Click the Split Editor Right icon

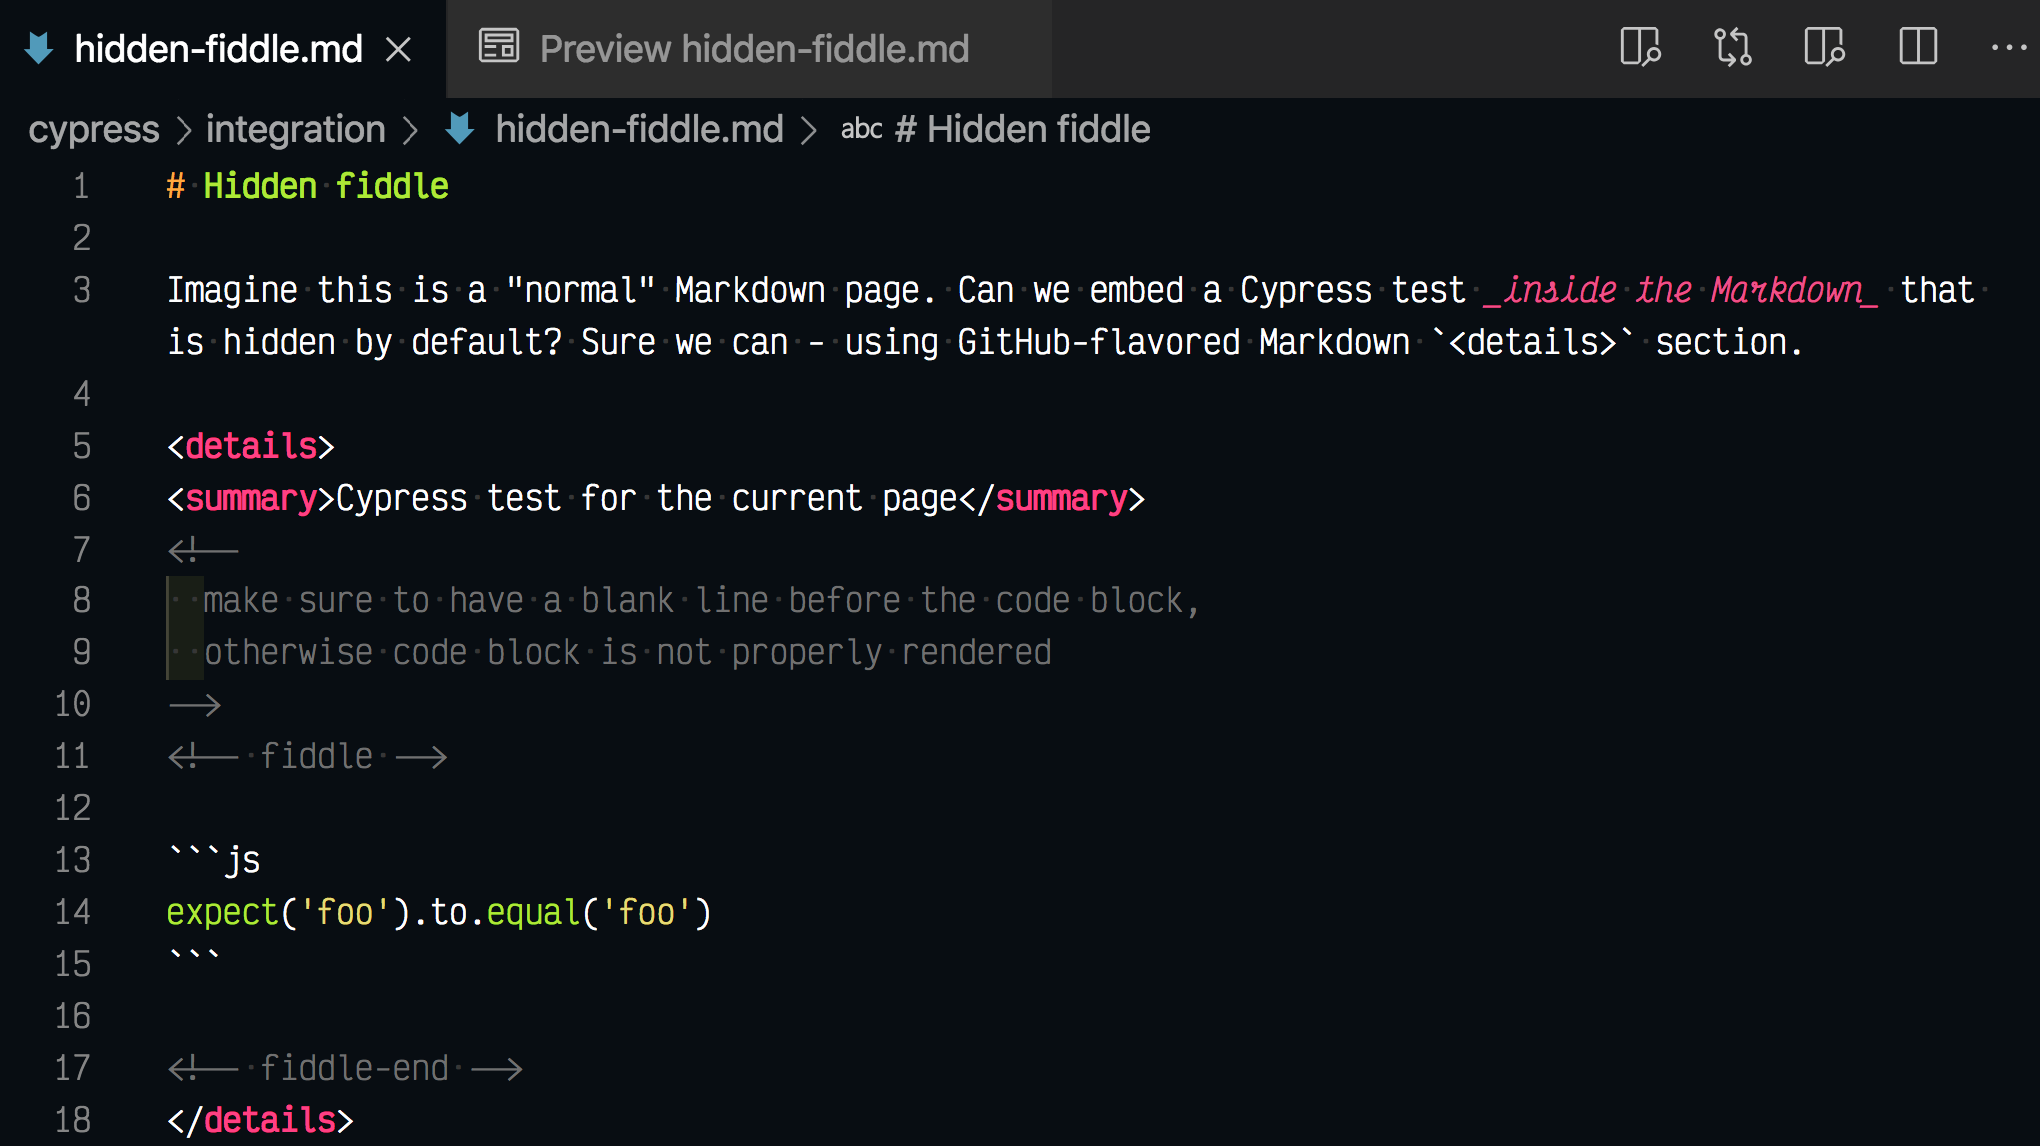point(1917,47)
